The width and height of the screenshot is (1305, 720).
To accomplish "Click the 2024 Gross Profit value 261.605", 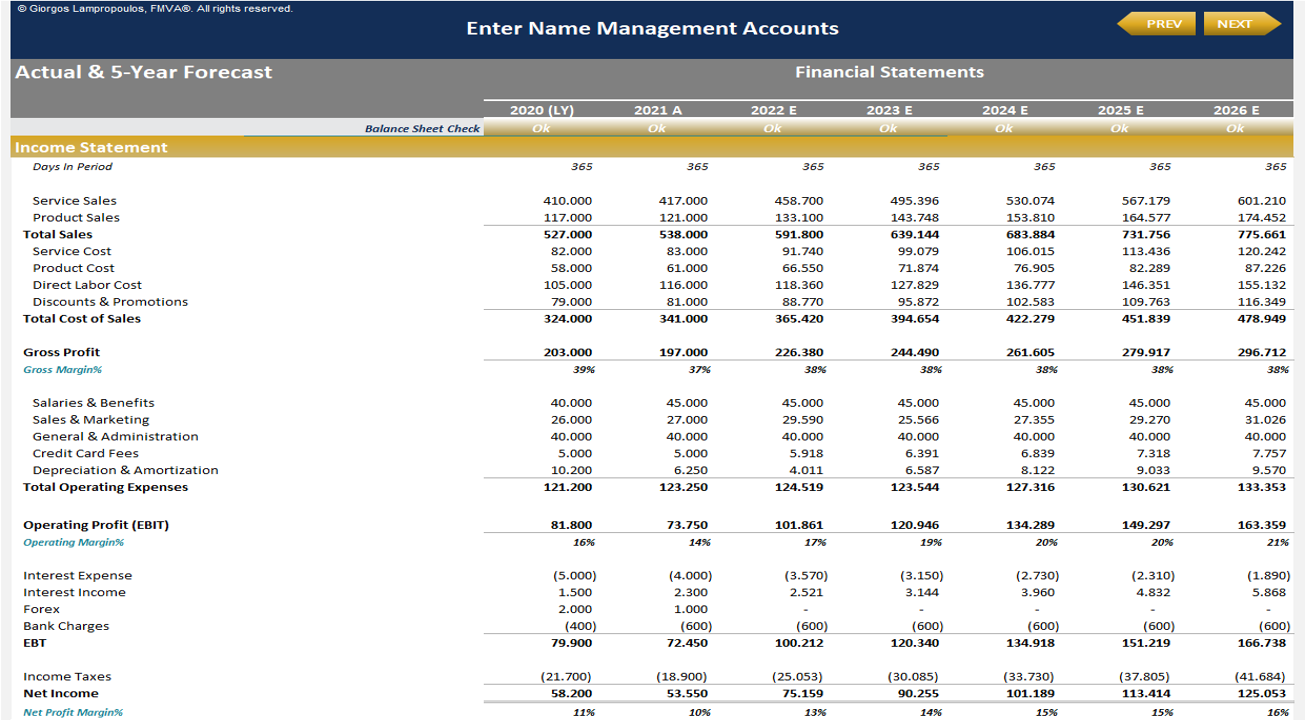I will point(1030,353).
